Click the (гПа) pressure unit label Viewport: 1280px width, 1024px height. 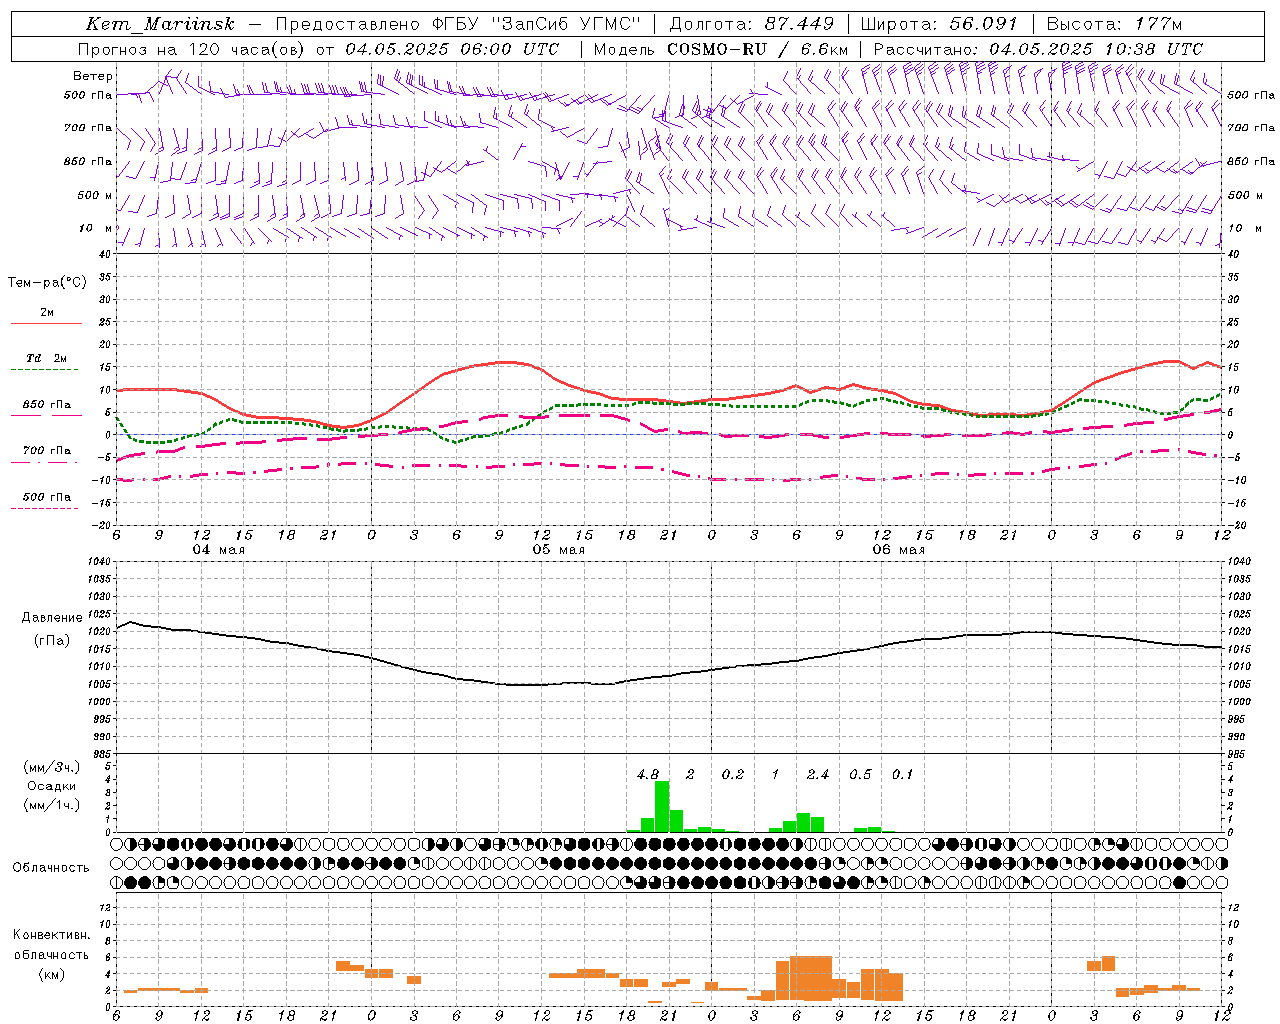pyautogui.click(x=52, y=641)
